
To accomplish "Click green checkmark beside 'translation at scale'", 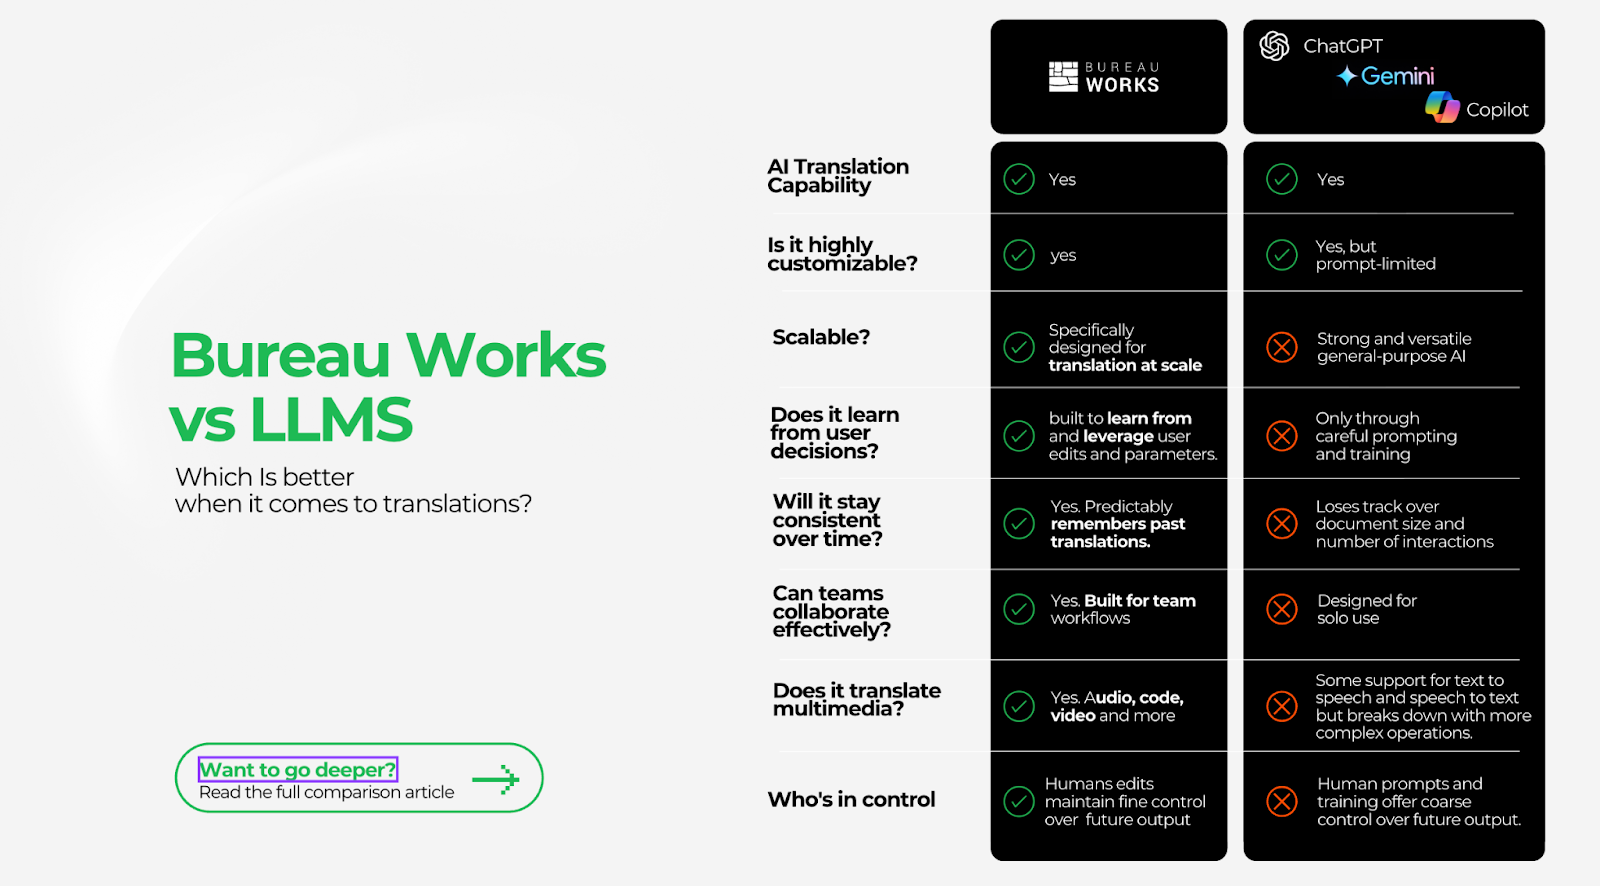I will 1019,347.
